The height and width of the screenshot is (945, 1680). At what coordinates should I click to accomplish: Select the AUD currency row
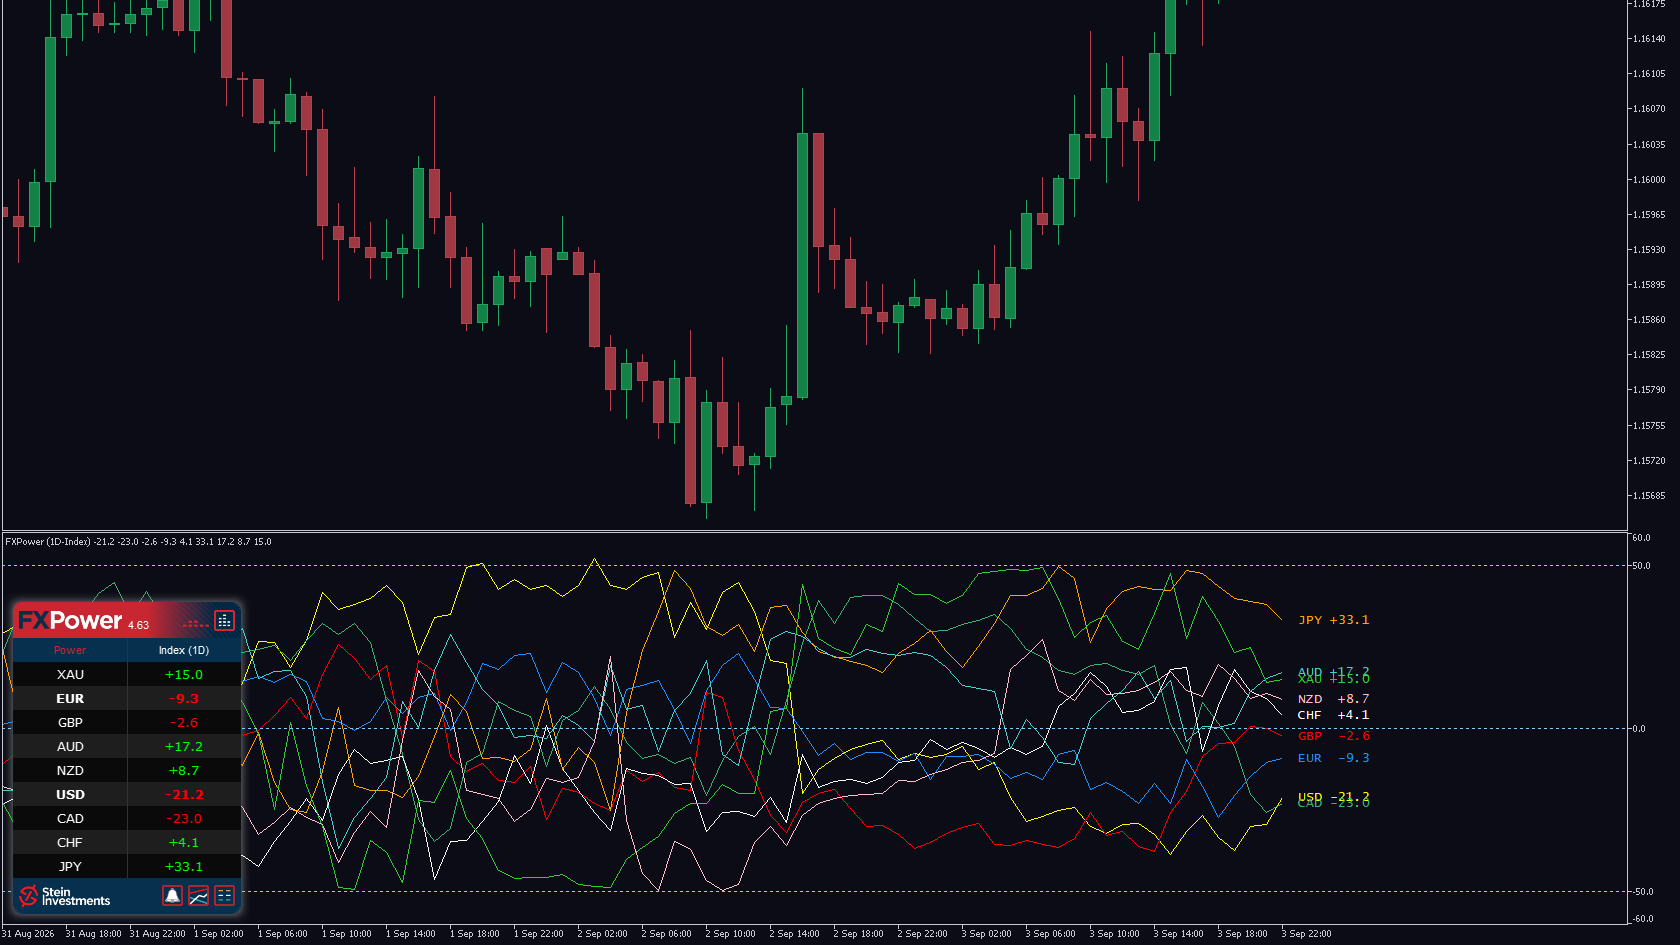tap(127, 746)
